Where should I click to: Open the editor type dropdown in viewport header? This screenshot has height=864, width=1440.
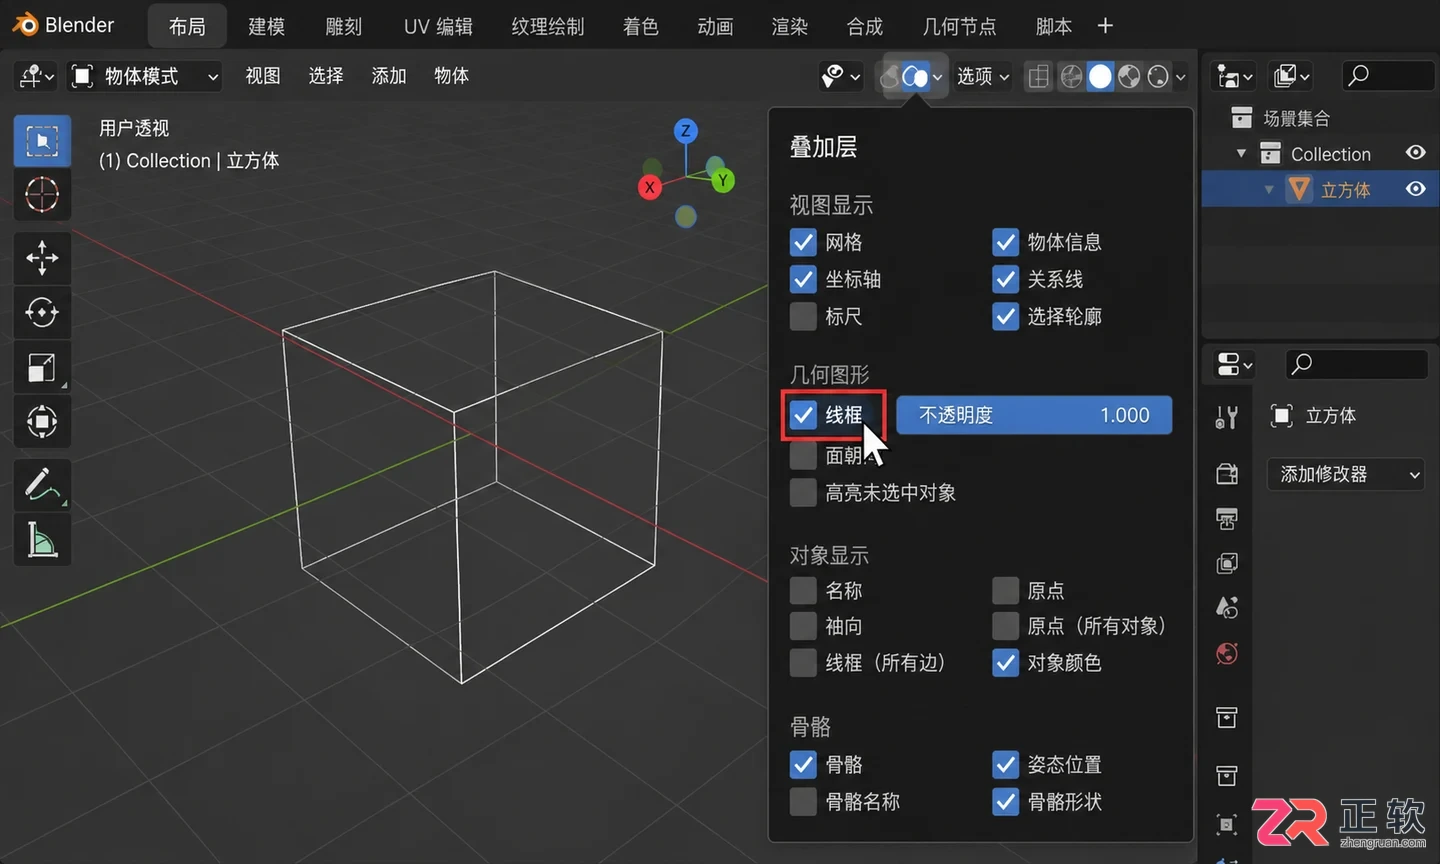[x=36, y=76]
